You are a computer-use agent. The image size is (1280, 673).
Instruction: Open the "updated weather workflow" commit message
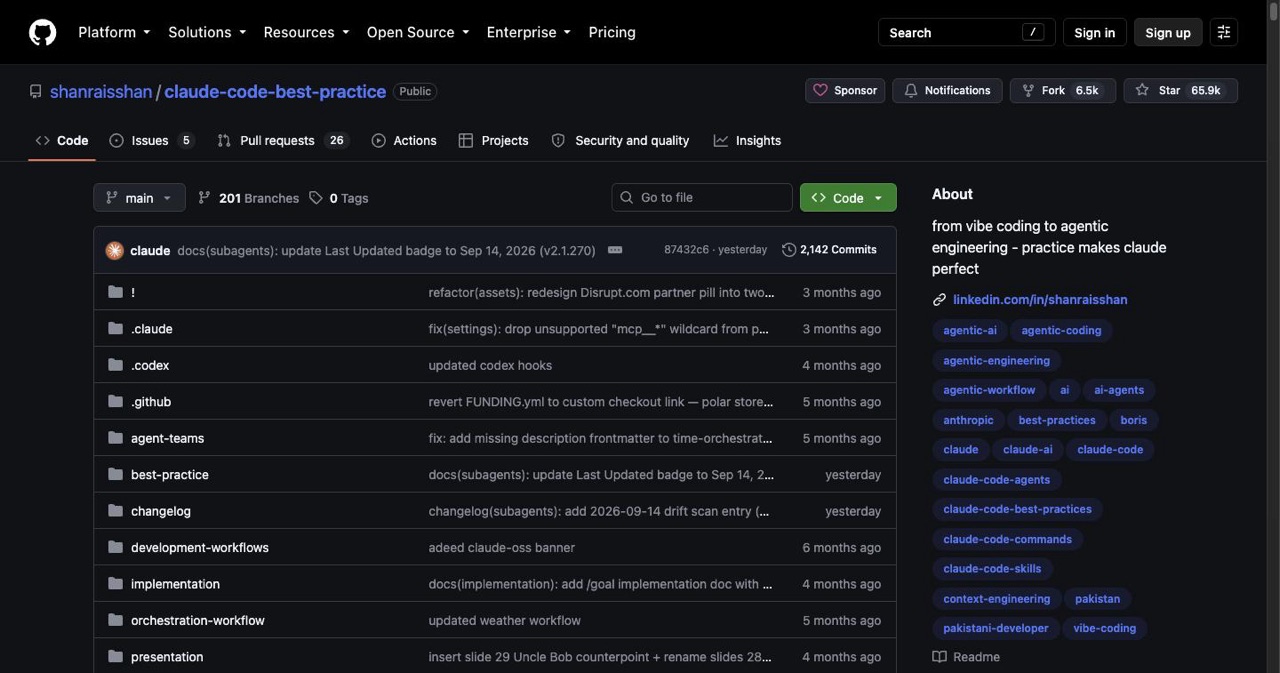point(505,620)
